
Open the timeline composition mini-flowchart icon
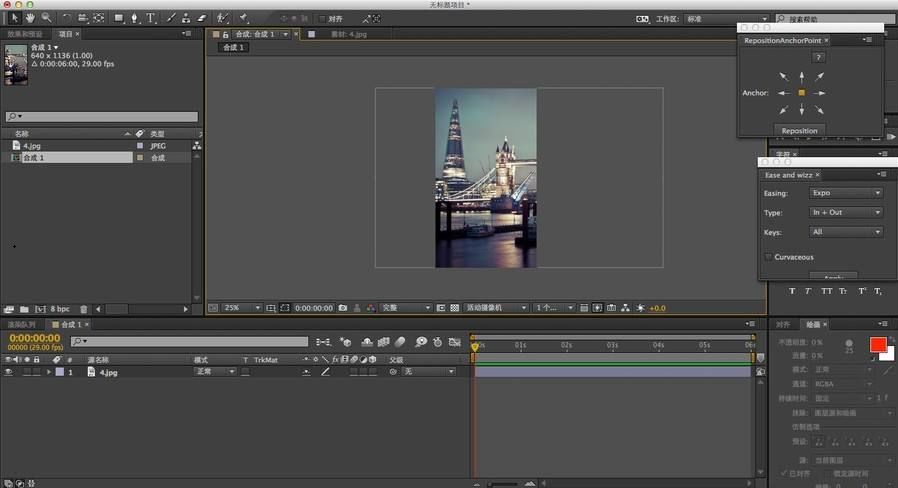coord(324,342)
